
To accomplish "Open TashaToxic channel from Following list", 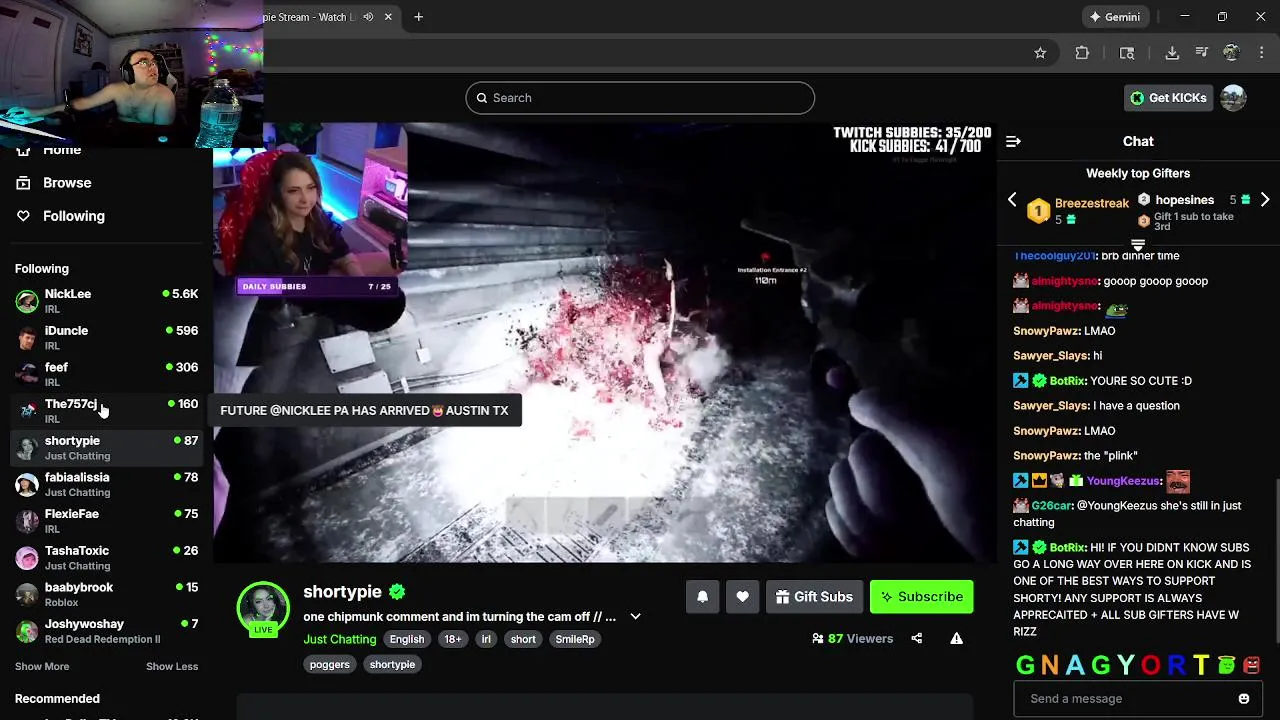I will (106, 557).
